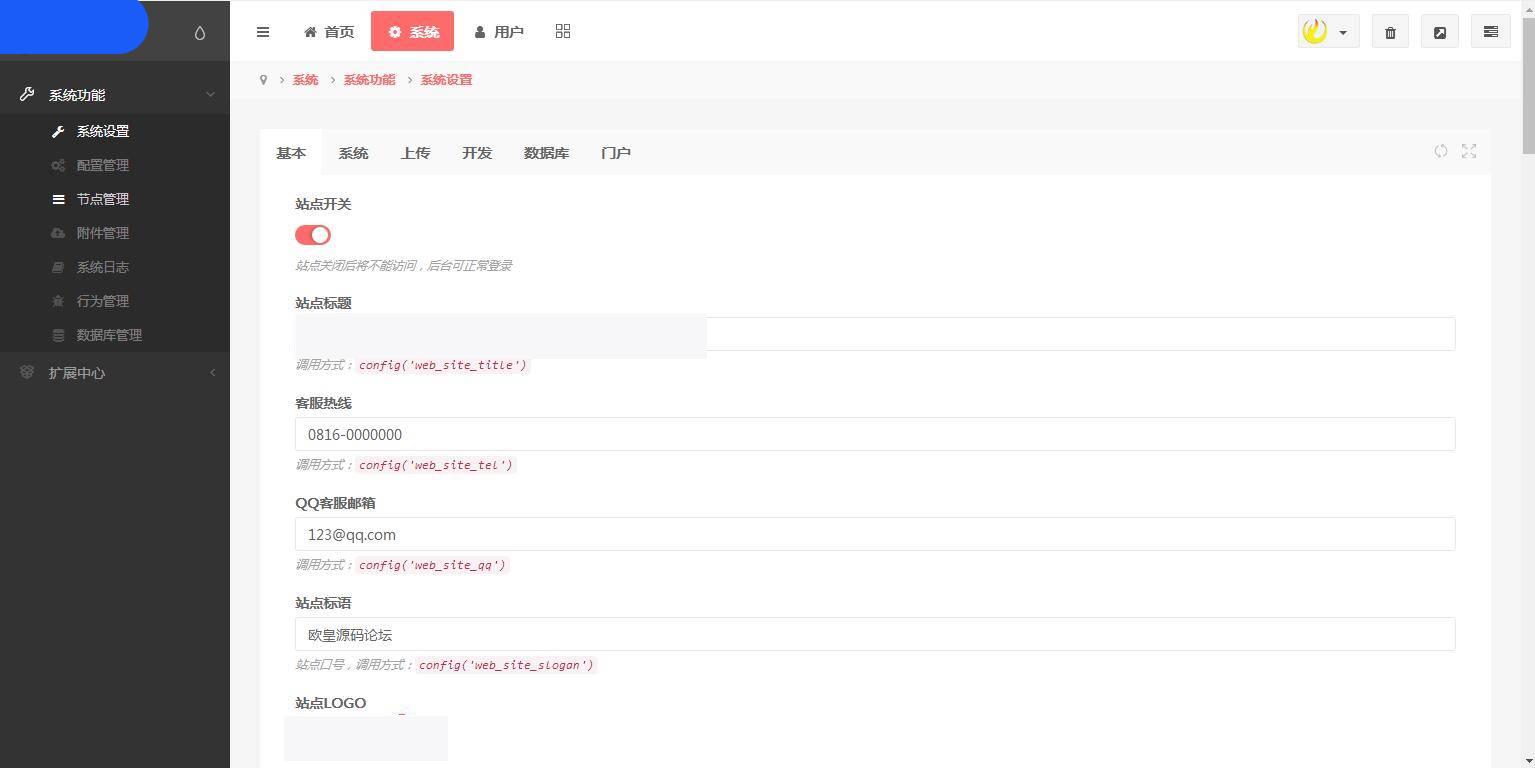Expand the 扩展中心 sidebar section
This screenshot has width=1535, height=768.
pyautogui.click(x=75, y=372)
